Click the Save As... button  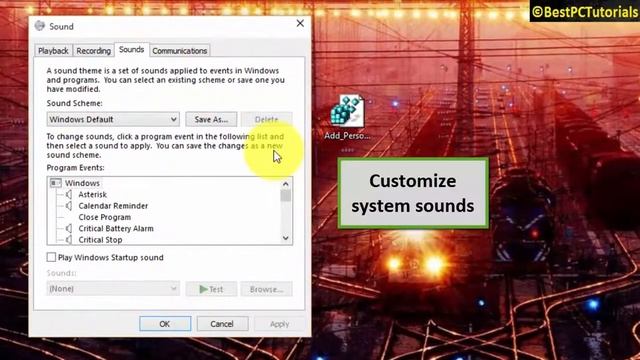211,119
